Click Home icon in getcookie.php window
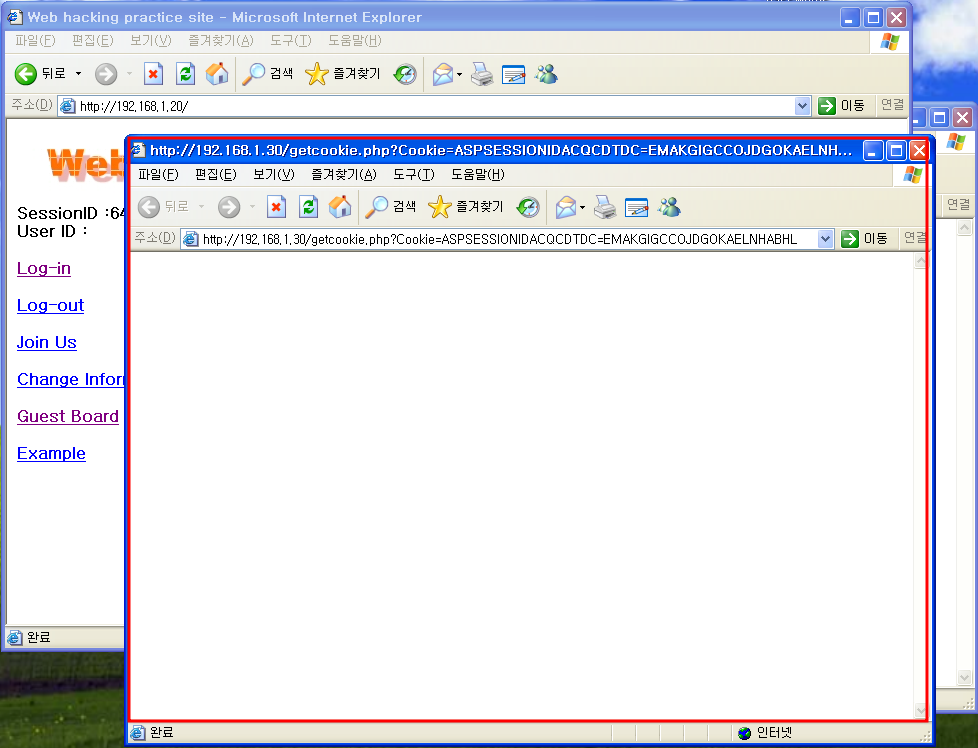This screenshot has width=978, height=748. (x=340, y=206)
